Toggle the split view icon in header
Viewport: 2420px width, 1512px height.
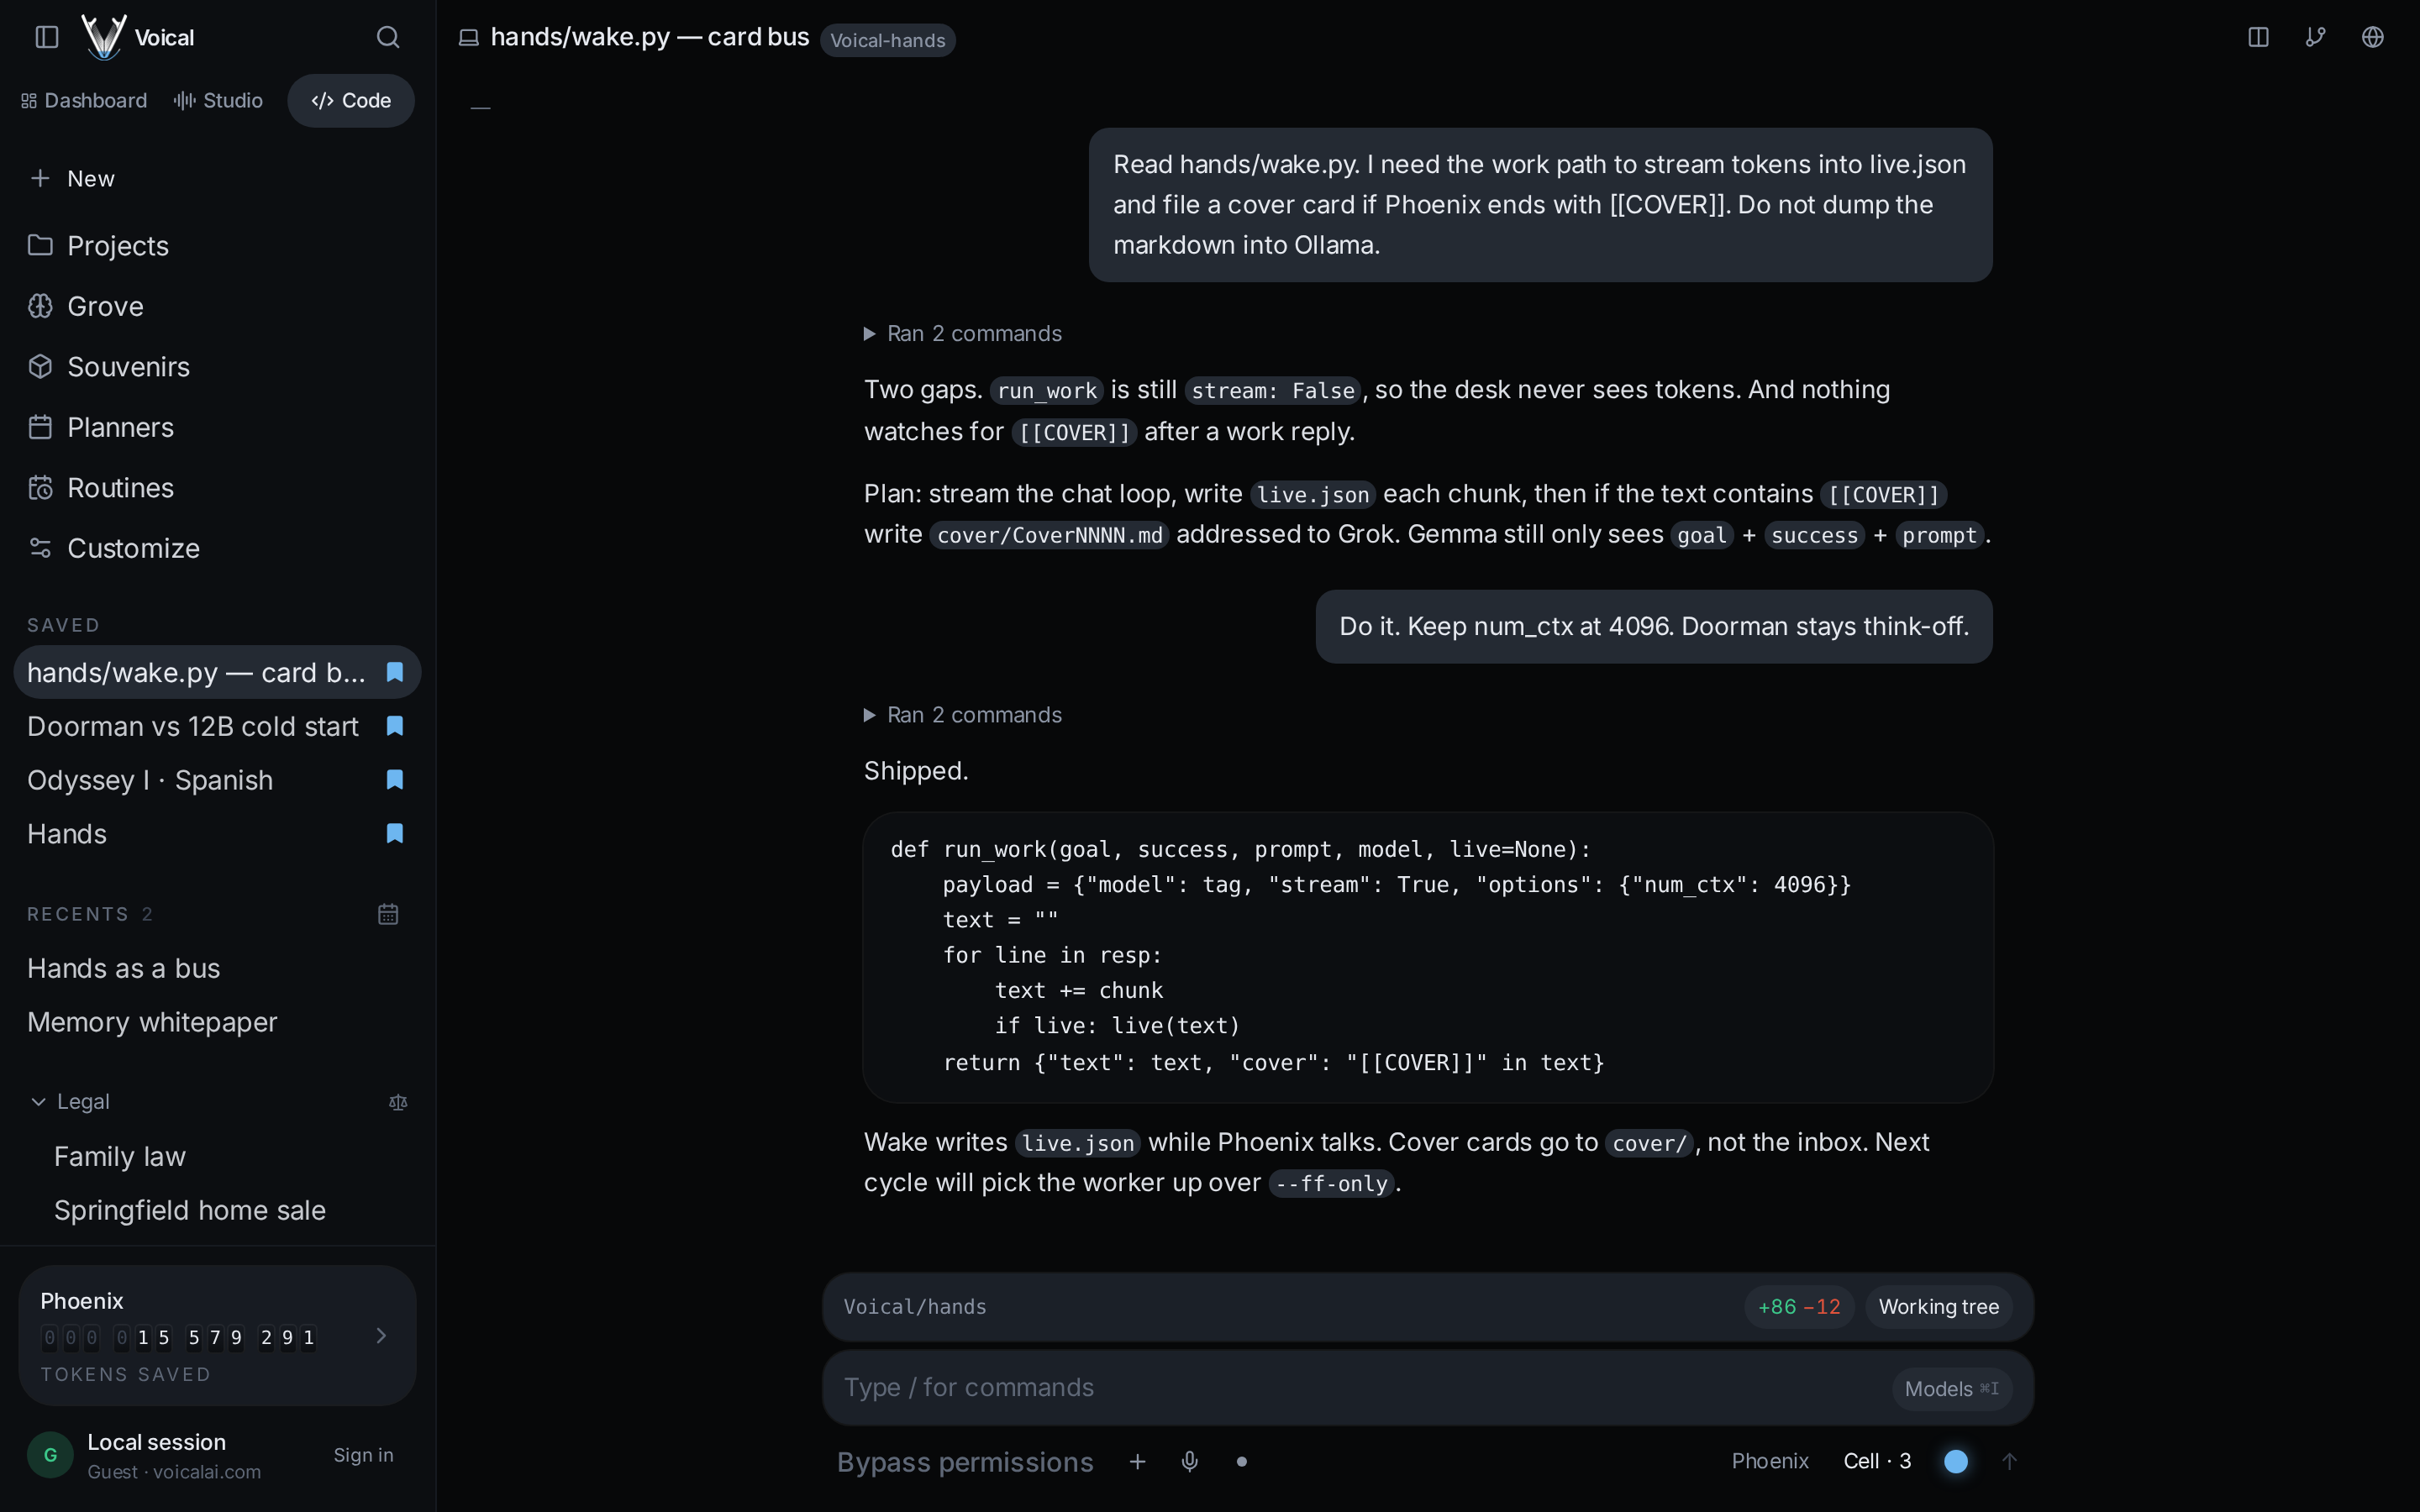(x=2258, y=37)
